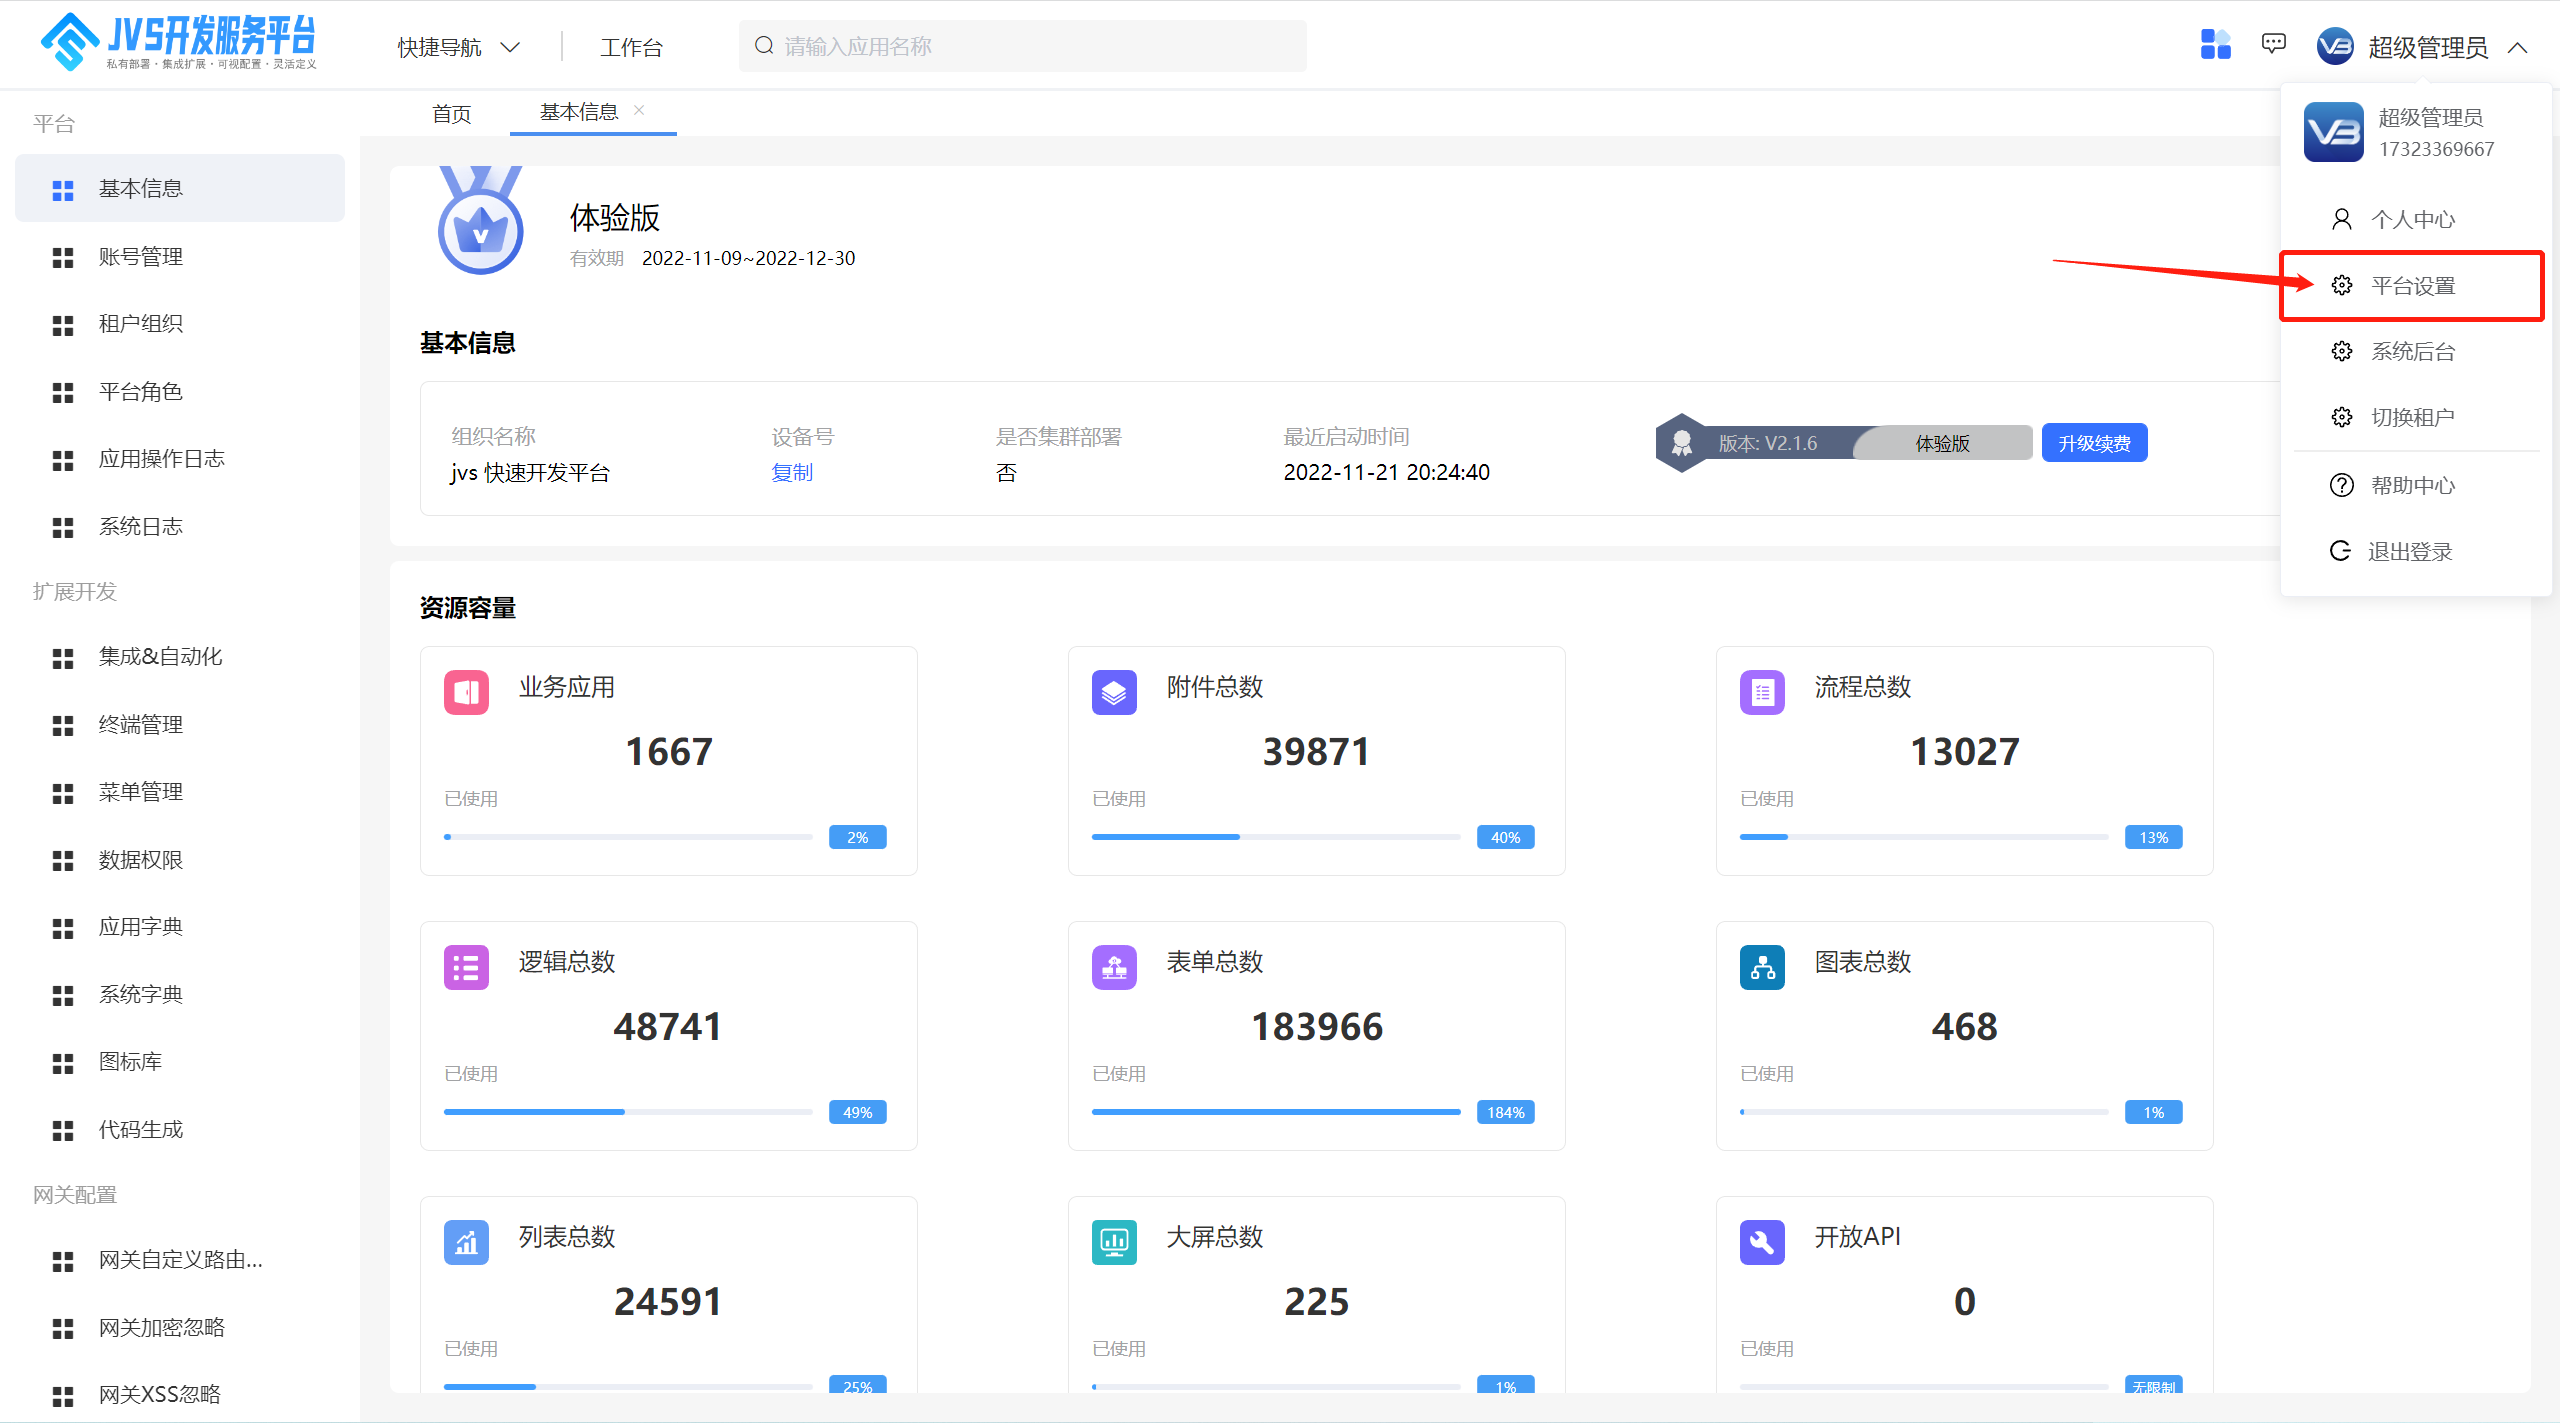
Task: Click the 列表总数 bar chart icon
Action: pyautogui.click(x=466, y=1242)
